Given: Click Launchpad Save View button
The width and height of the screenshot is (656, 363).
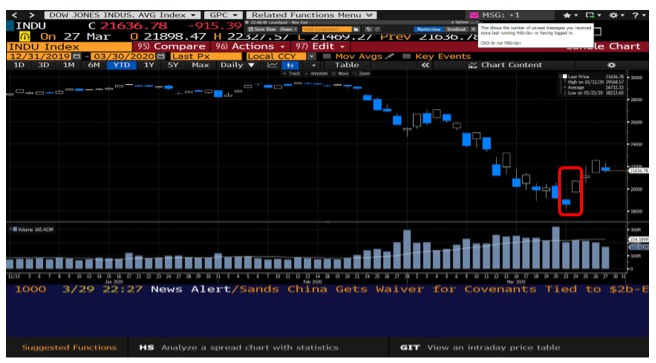Looking at the screenshot, I should click(262, 29).
